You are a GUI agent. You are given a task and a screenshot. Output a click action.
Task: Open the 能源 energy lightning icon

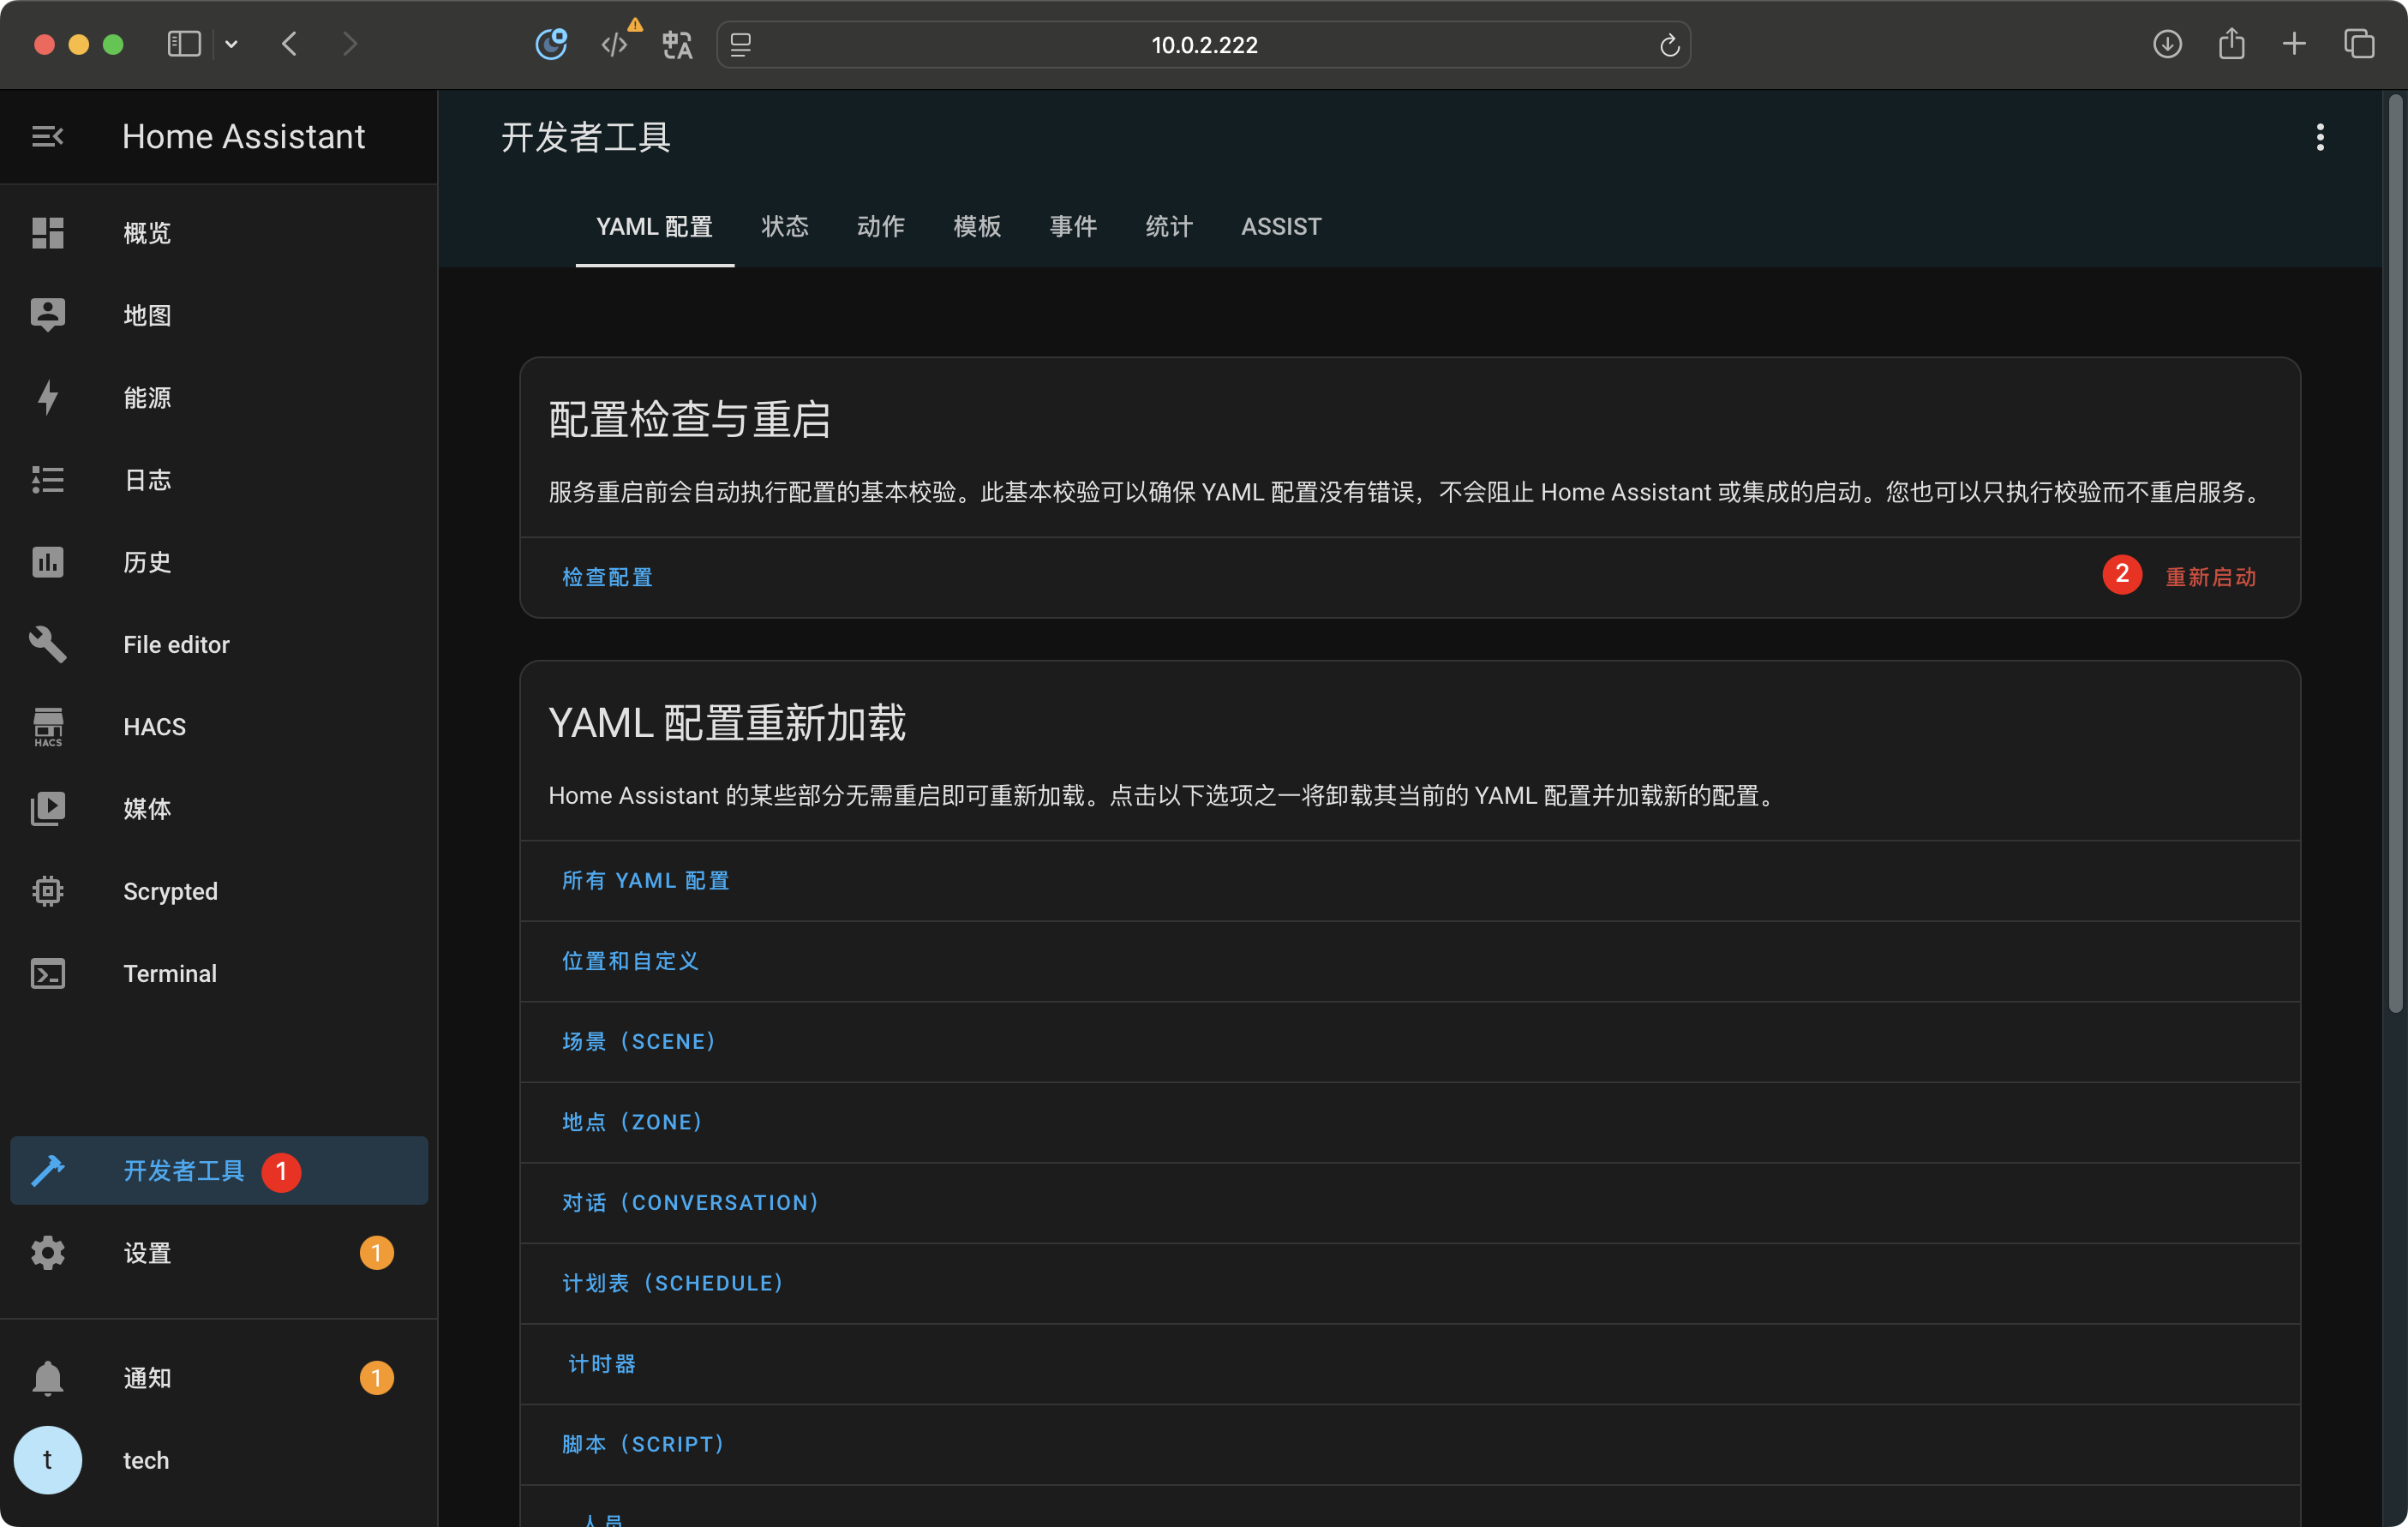pyautogui.click(x=47, y=397)
